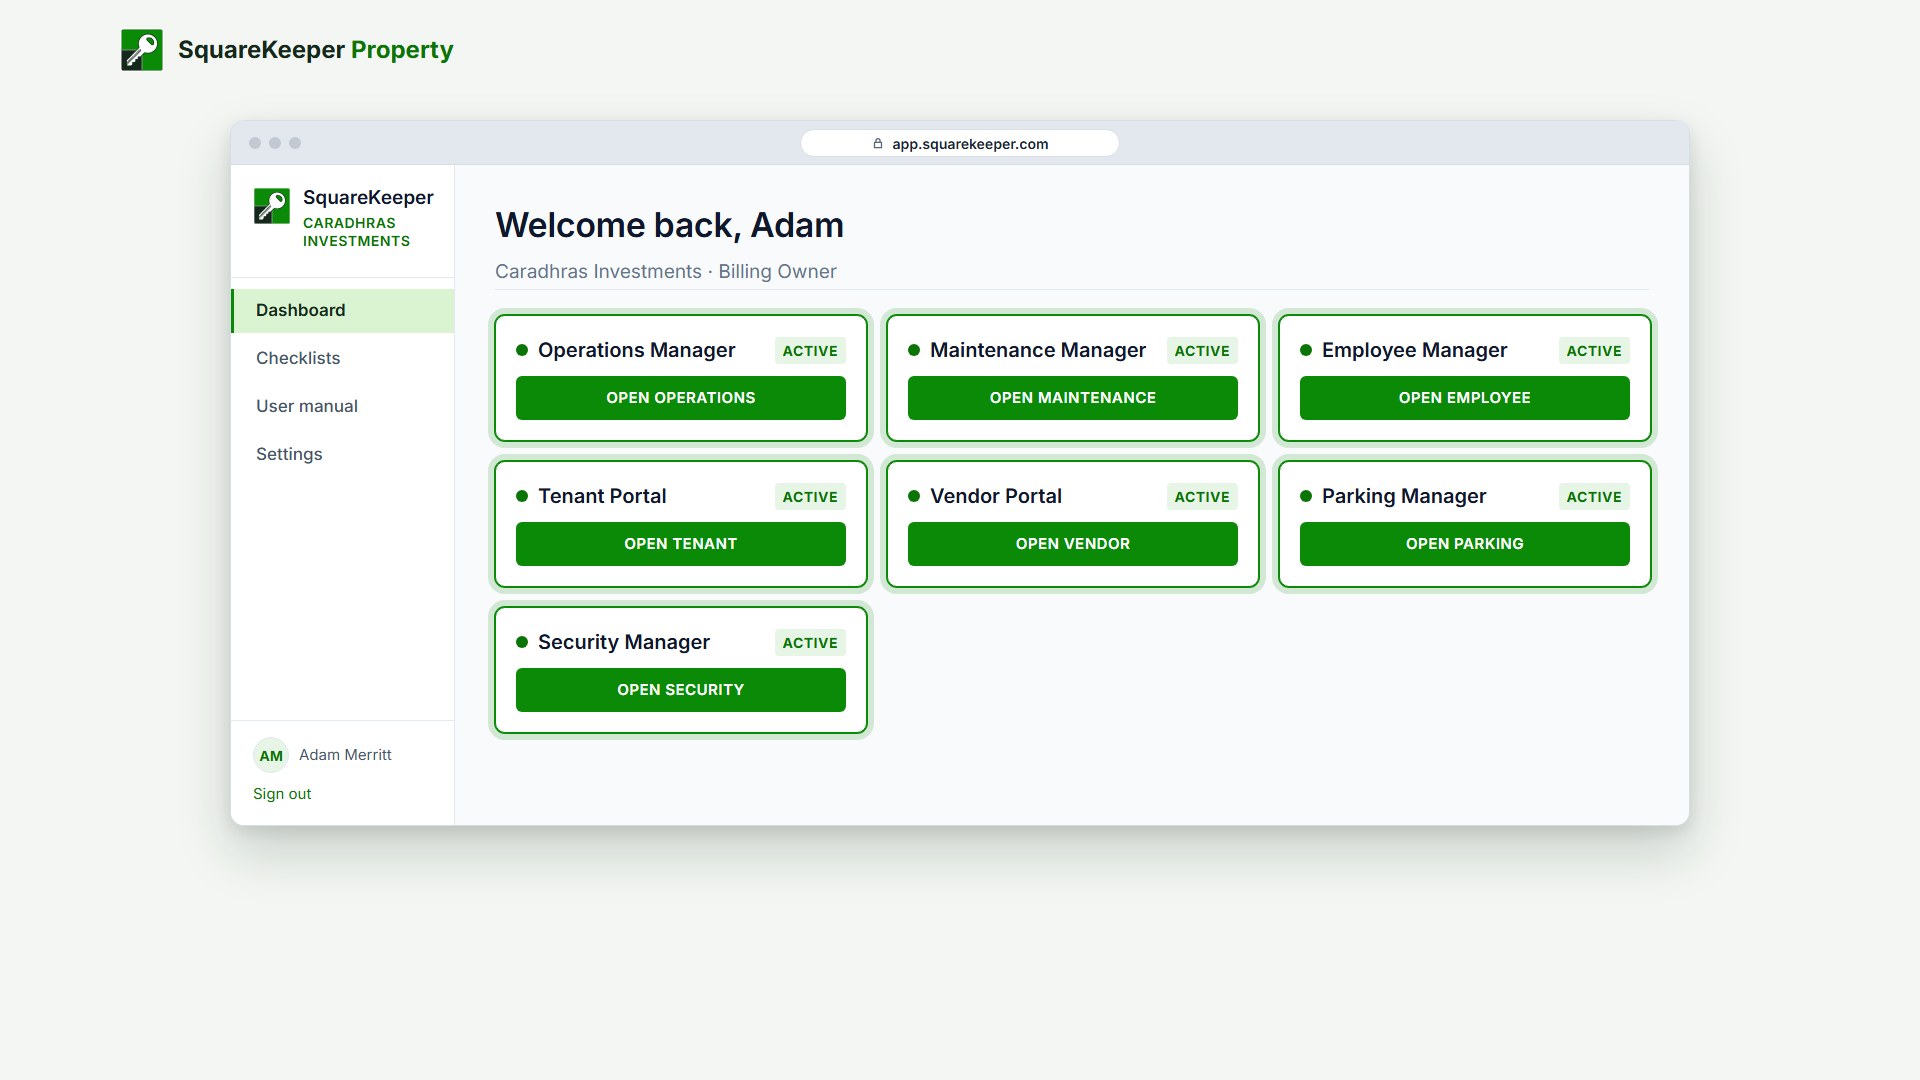Click the Security Manager card title

tap(624, 642)
